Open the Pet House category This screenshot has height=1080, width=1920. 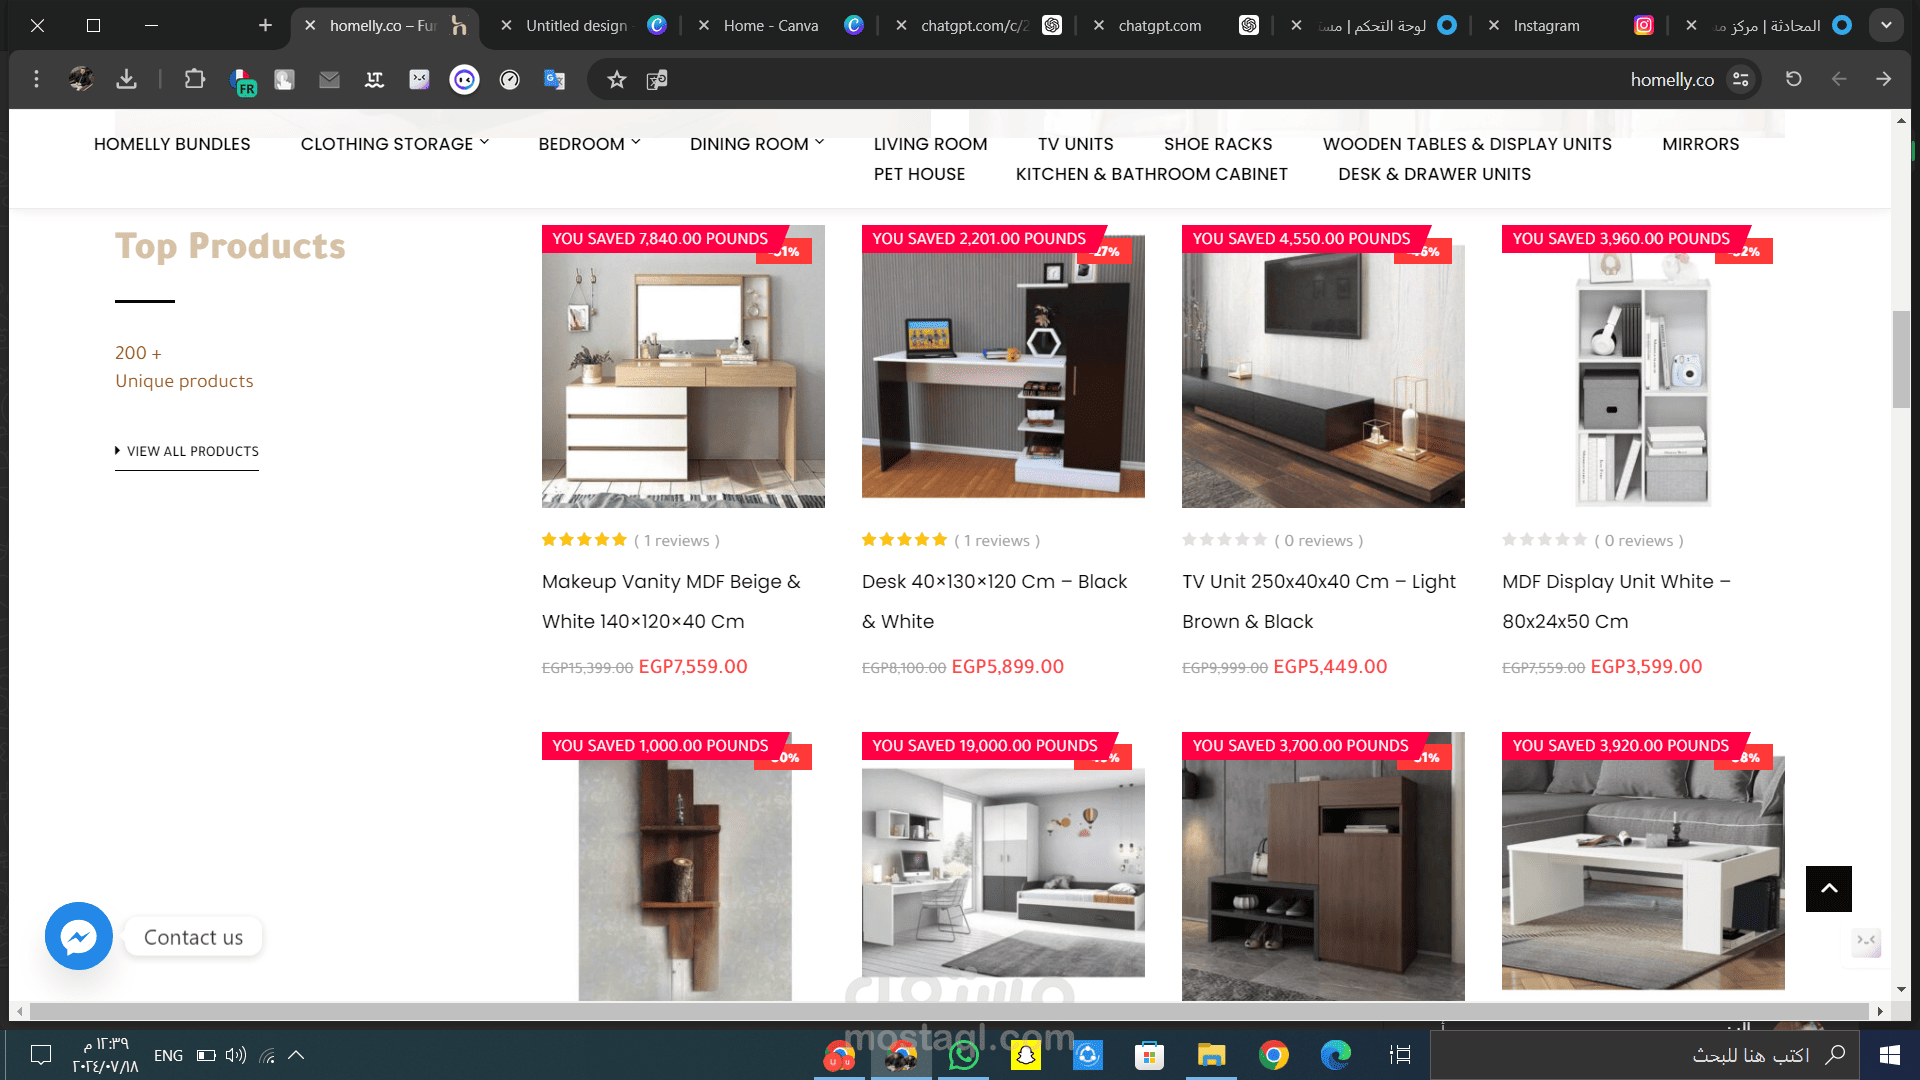(x=919, y=174)
